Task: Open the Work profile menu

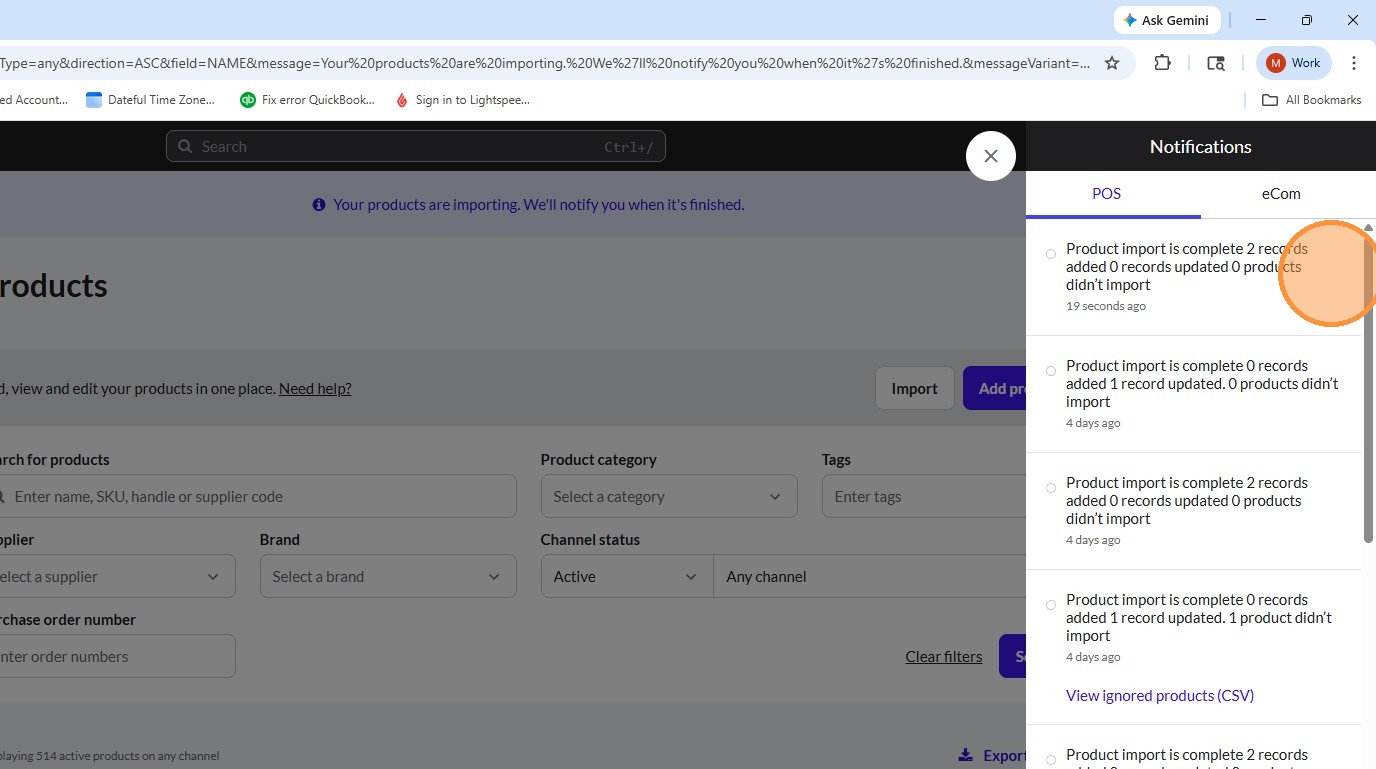Action: 1294,63
